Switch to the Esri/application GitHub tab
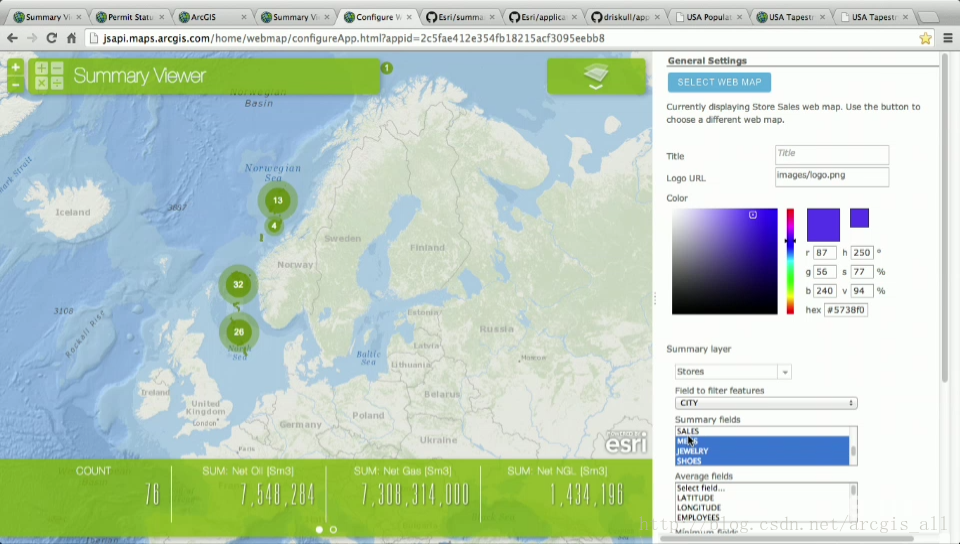Screen dimensions: 960x544 pos(542,17)
